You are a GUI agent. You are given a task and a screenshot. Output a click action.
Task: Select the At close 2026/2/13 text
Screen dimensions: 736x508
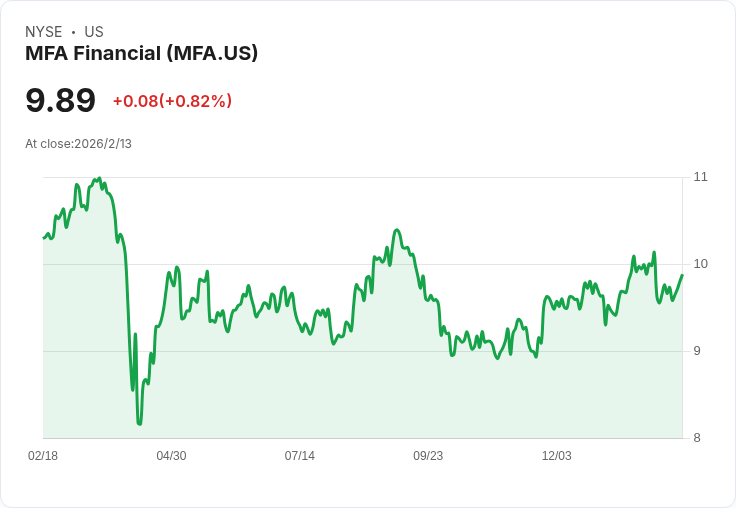(78, 144)
